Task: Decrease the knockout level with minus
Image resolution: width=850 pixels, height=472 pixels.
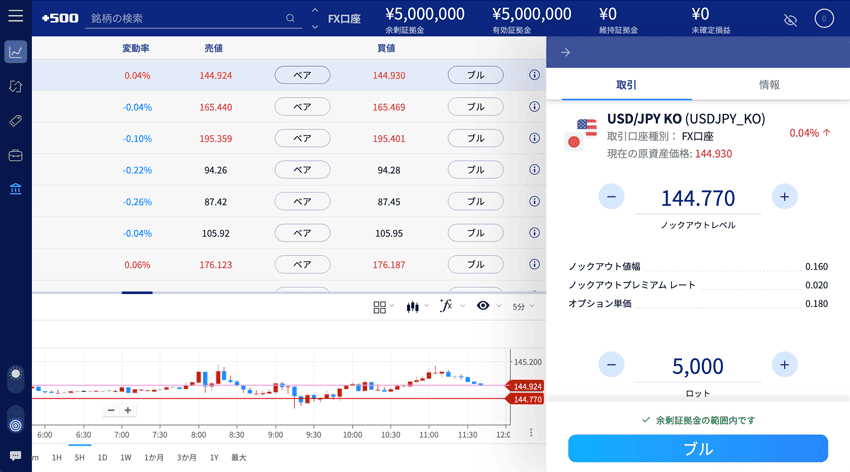Action: 611,197
